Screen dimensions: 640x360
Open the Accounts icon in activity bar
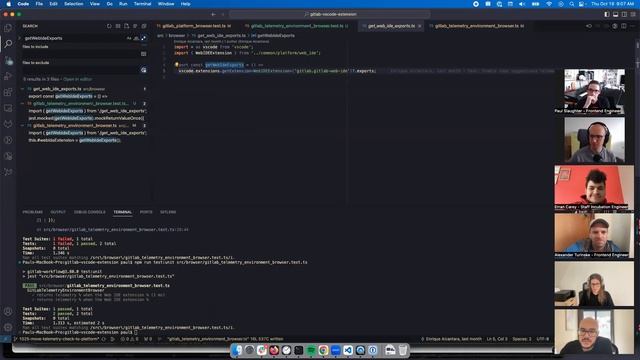8,312
